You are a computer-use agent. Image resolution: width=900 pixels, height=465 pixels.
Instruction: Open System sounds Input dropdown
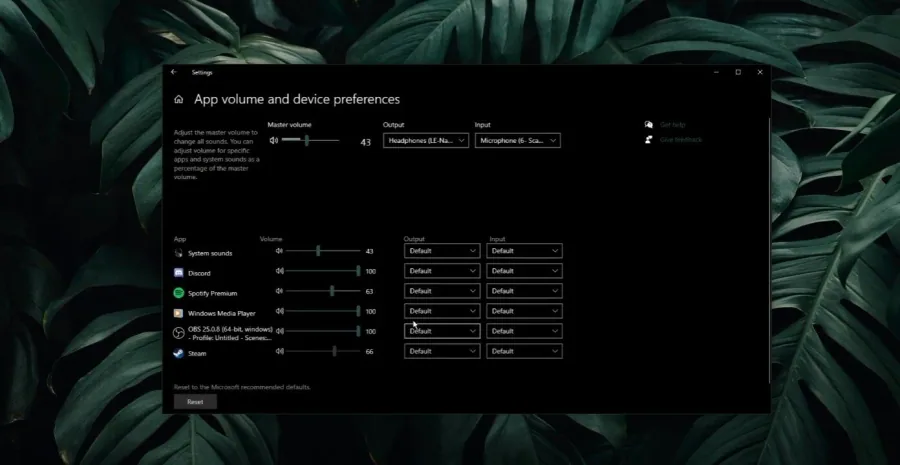click(524, 251)
